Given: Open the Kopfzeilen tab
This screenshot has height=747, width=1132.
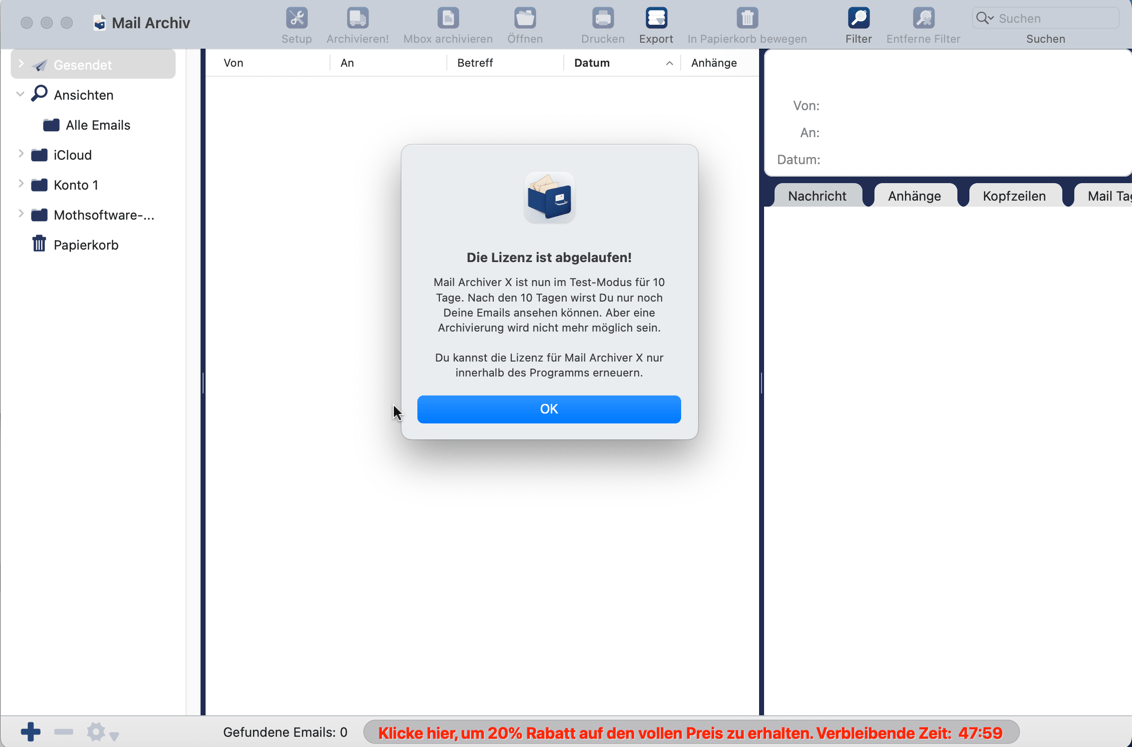Looking at the screenshot, I should click(1013, 196).
